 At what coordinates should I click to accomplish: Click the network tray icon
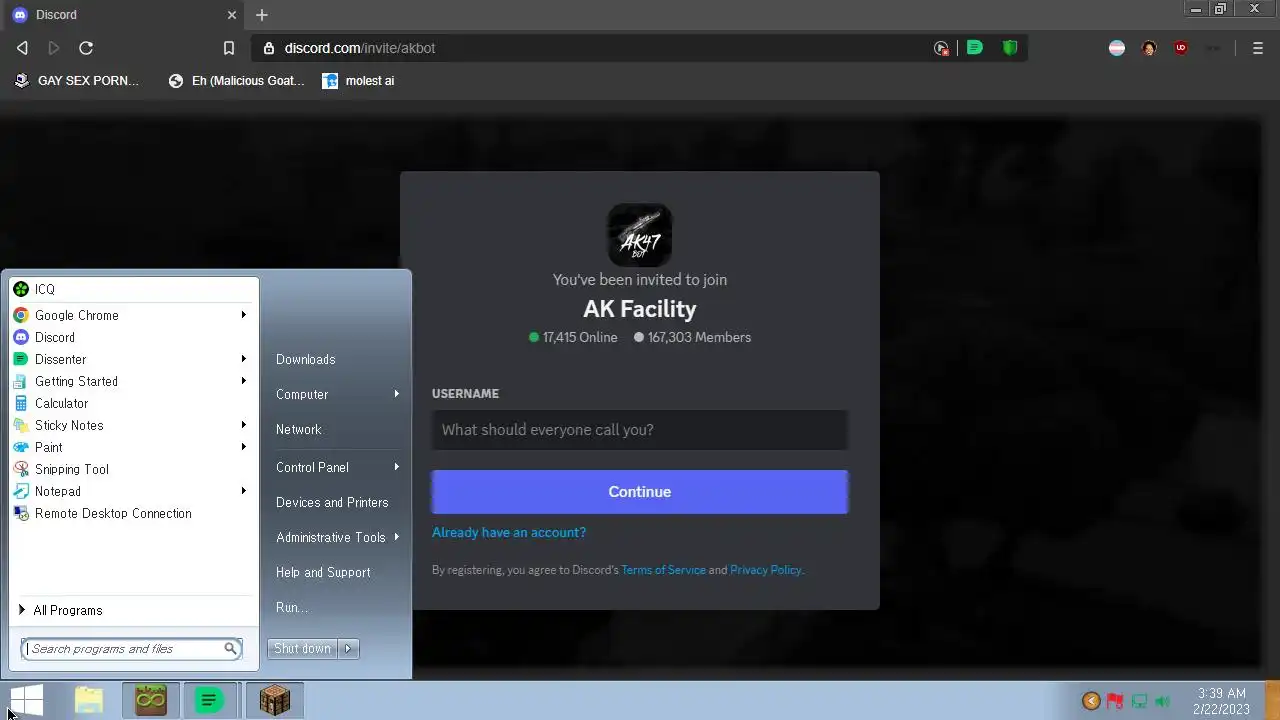coord(1139,701)
